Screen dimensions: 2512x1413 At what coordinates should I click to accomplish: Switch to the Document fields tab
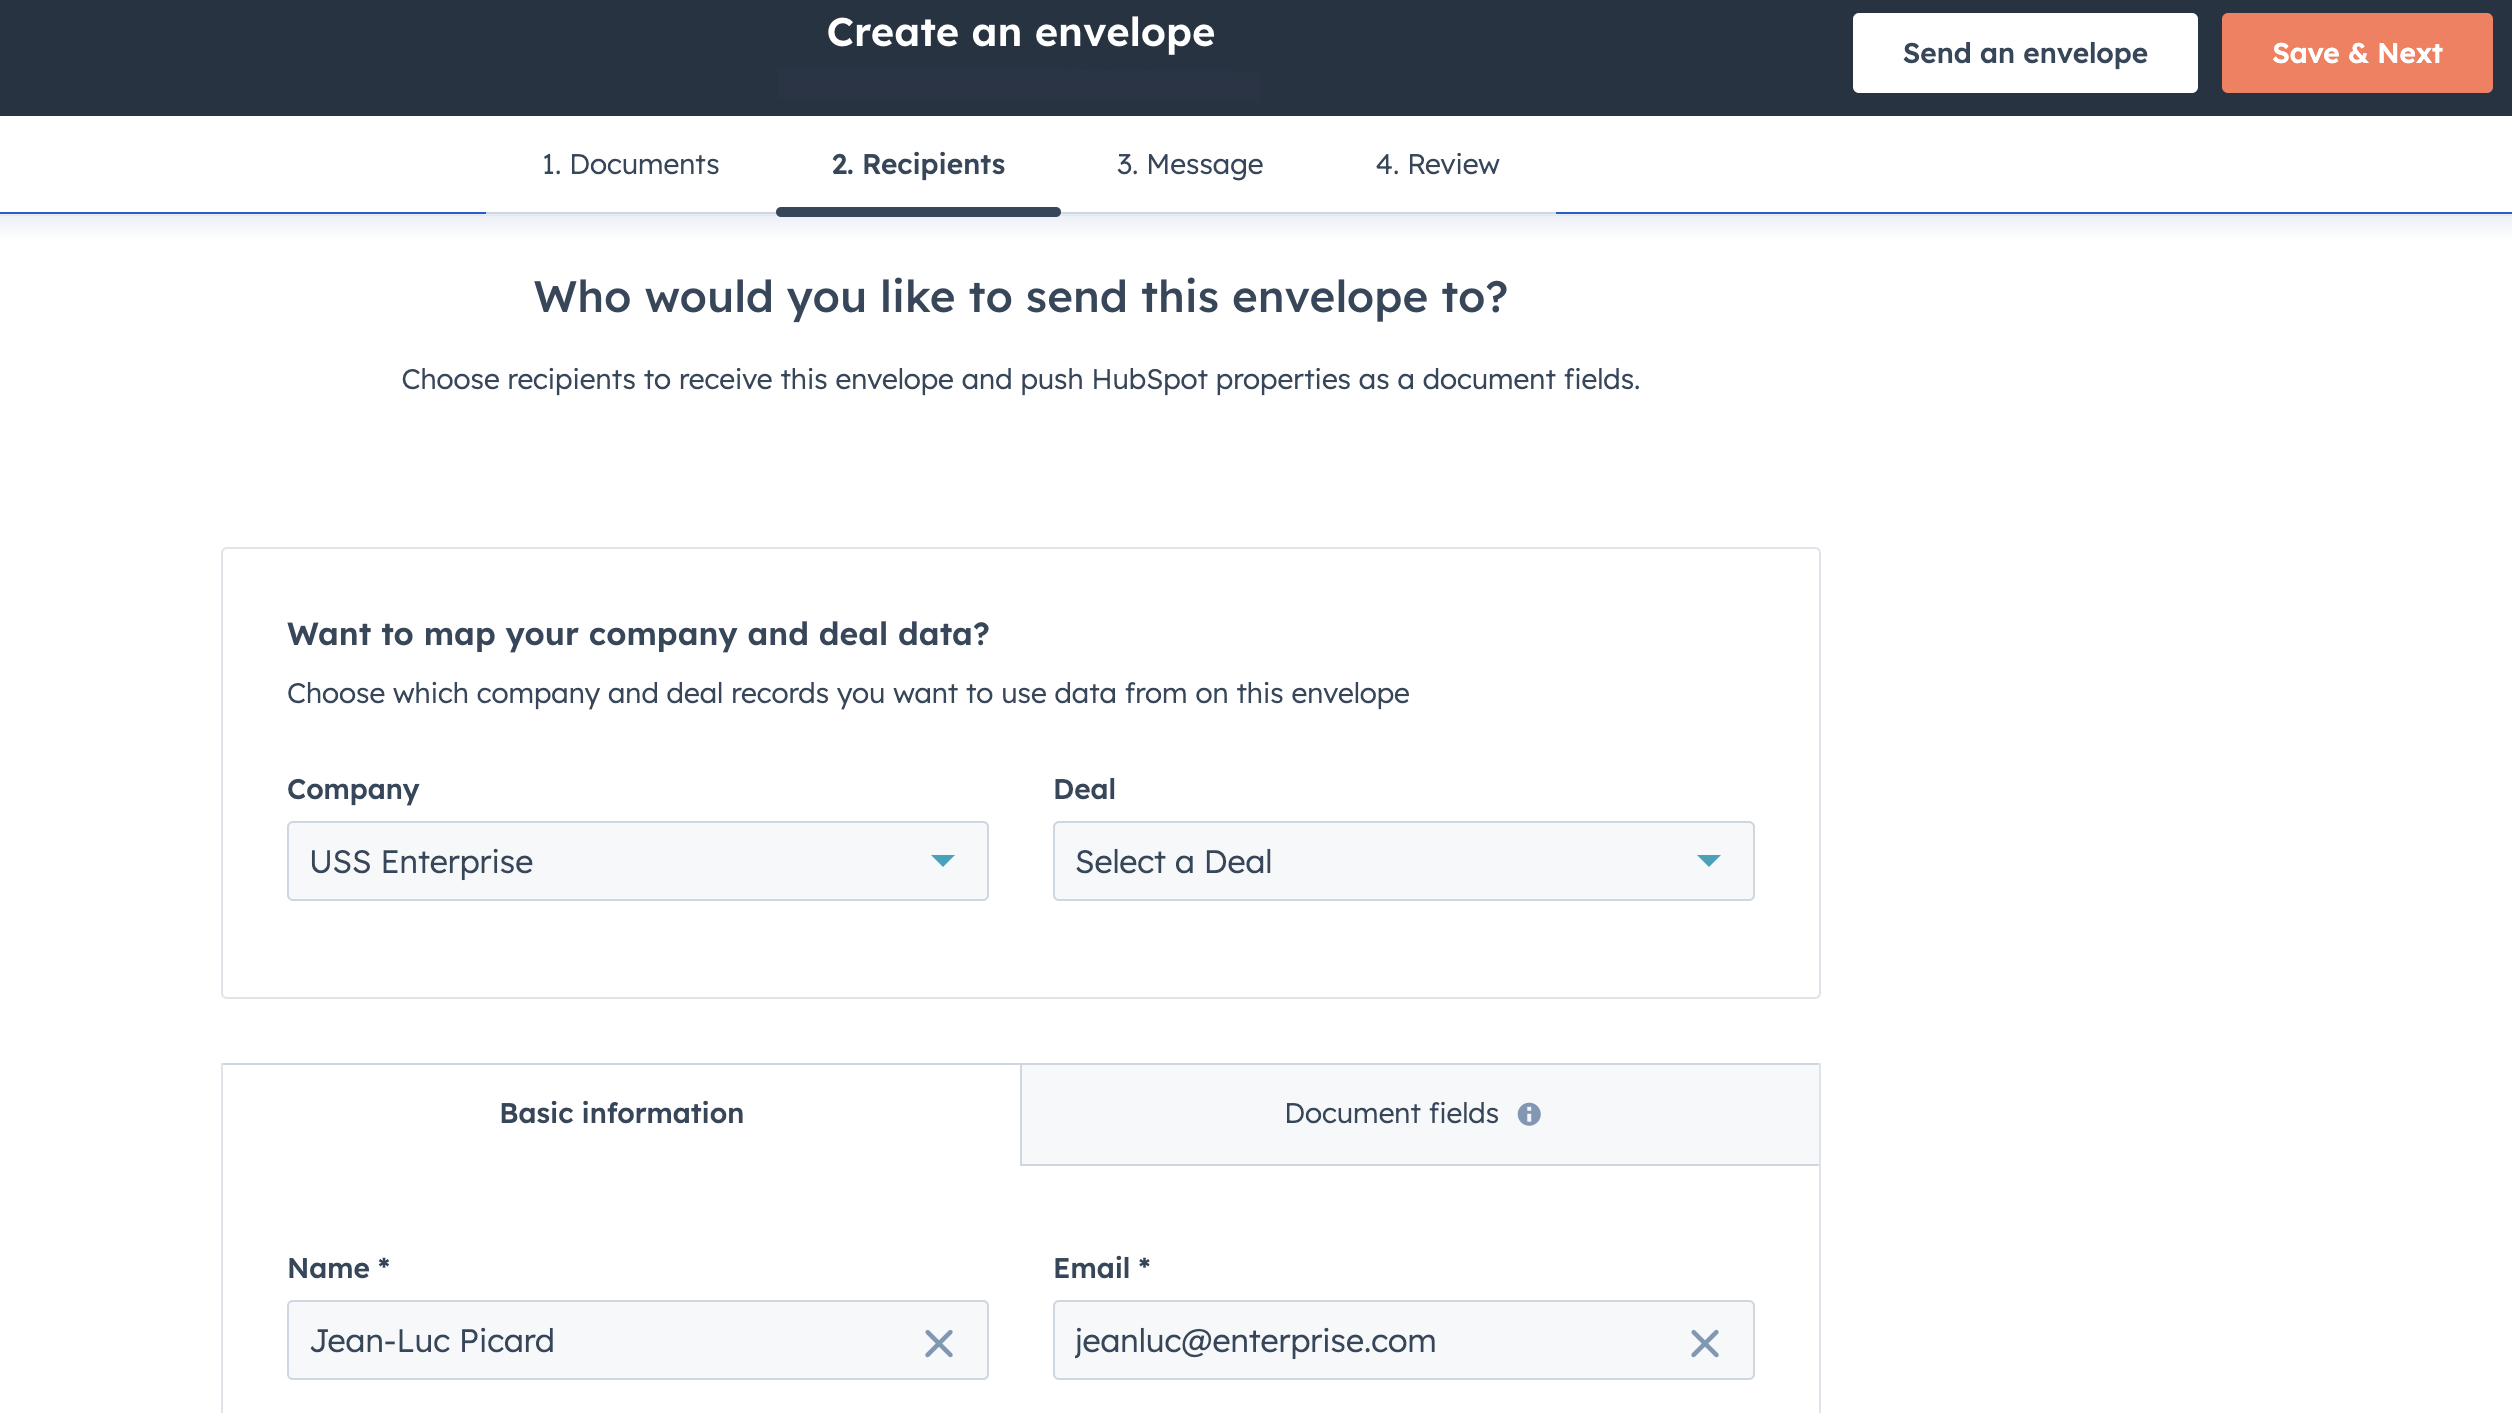tap(1392, 1112)
